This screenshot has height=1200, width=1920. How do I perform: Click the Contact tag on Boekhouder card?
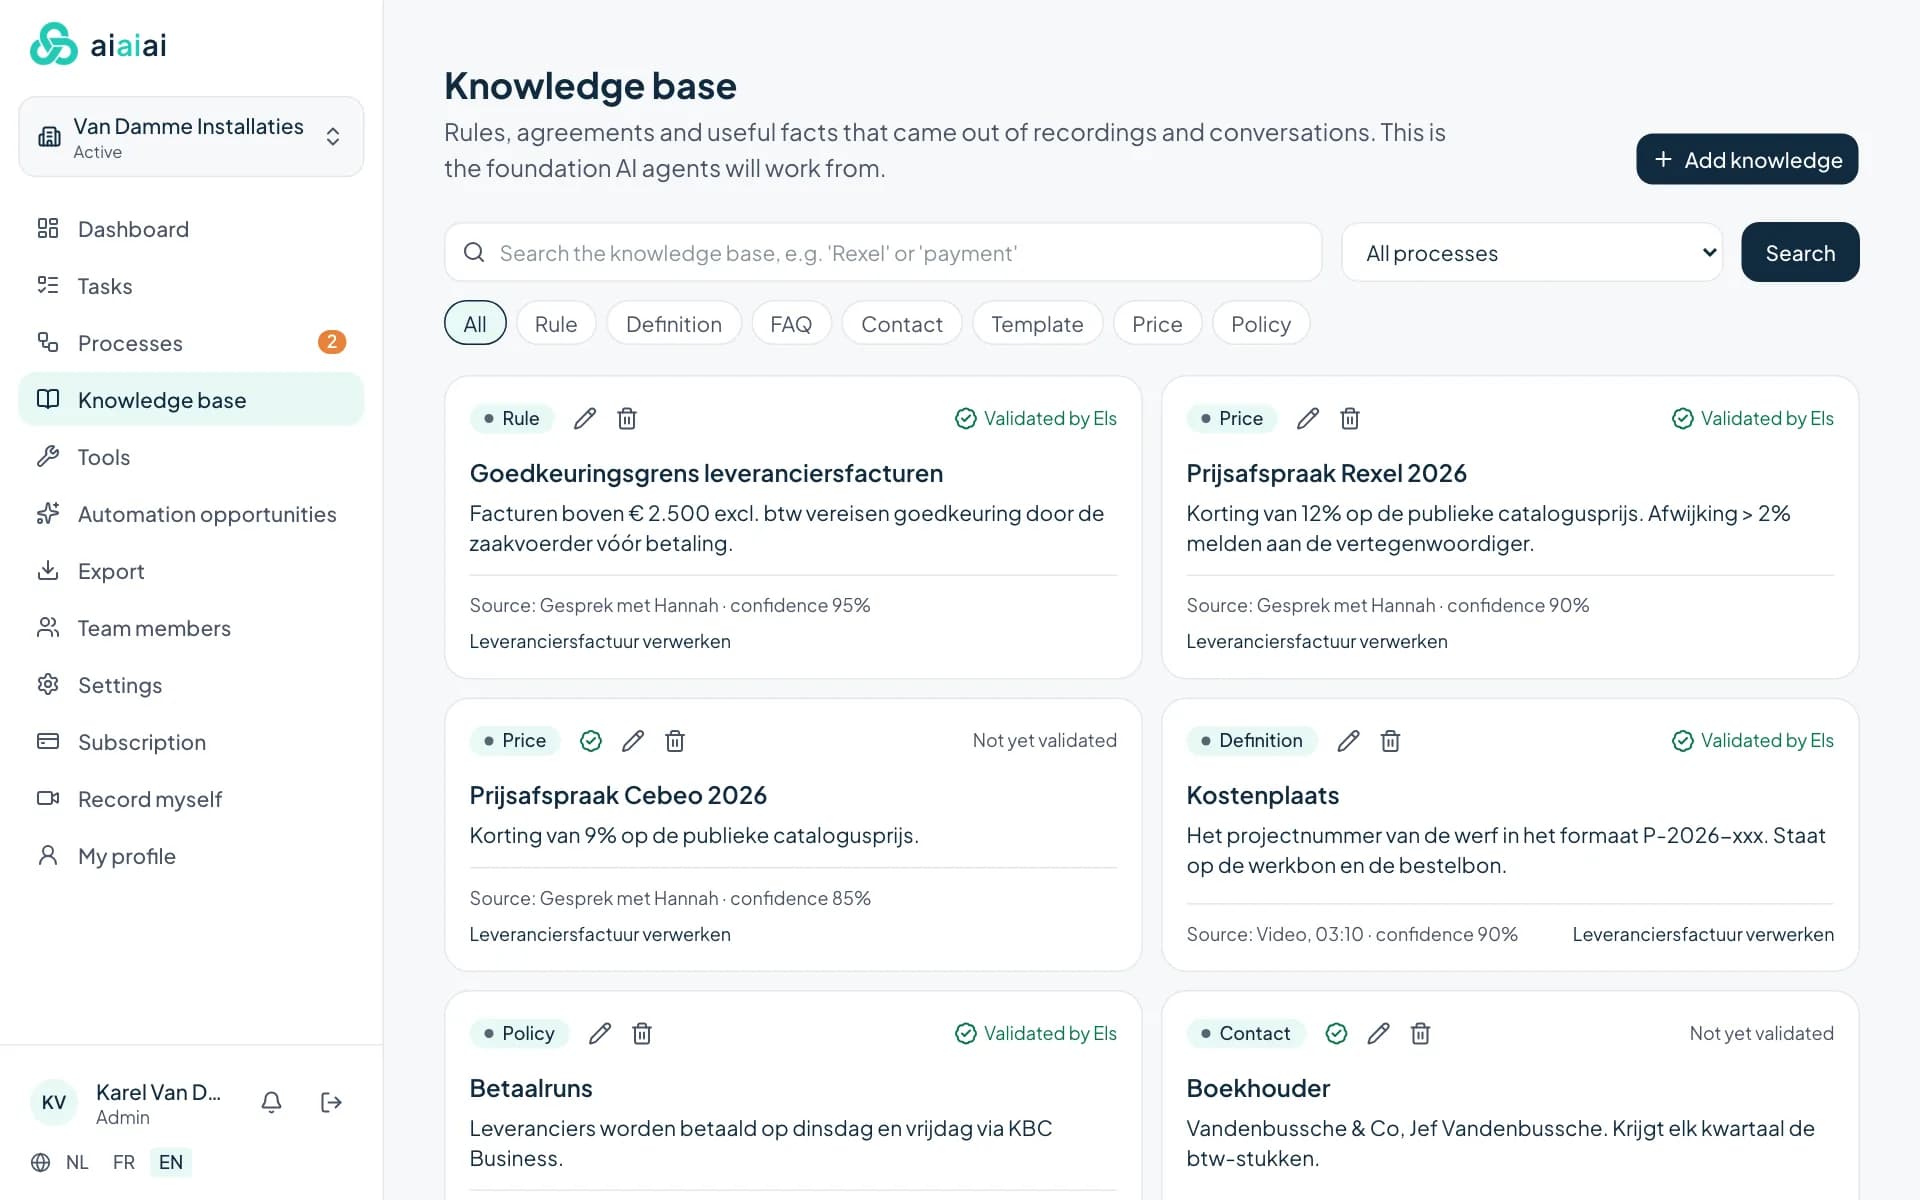coord(1246,1033)
